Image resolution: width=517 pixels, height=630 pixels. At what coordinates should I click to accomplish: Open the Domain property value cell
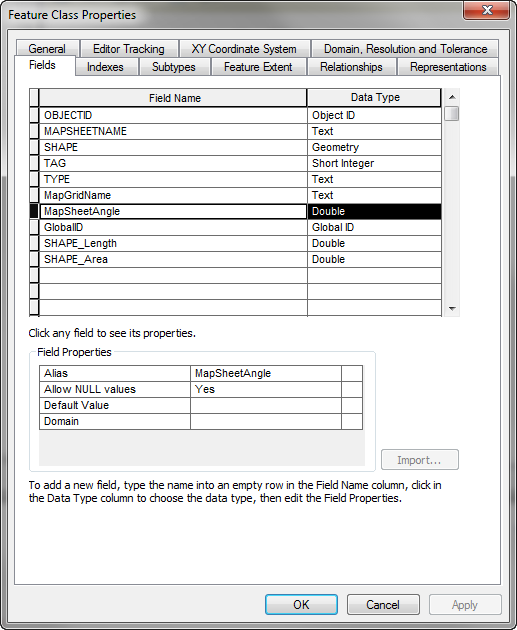click(266, 421)
